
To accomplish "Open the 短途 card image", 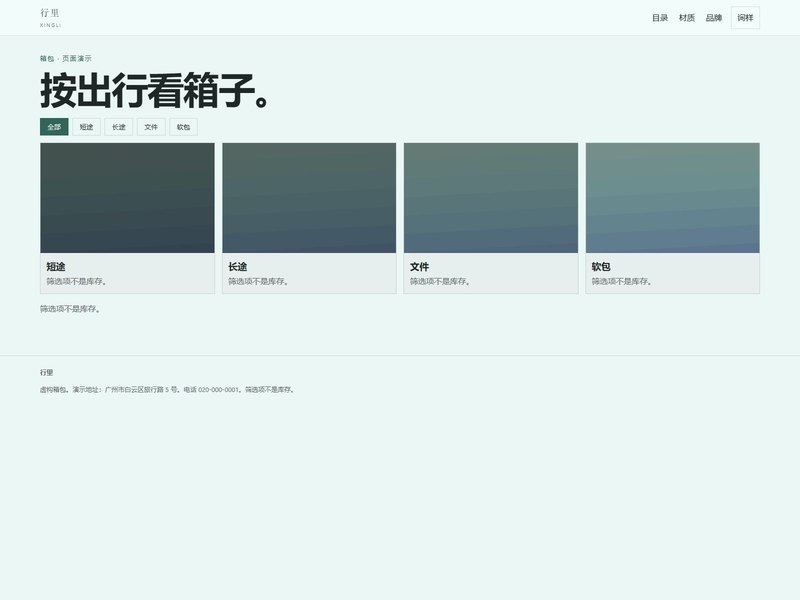I will (x=128, y=198).
